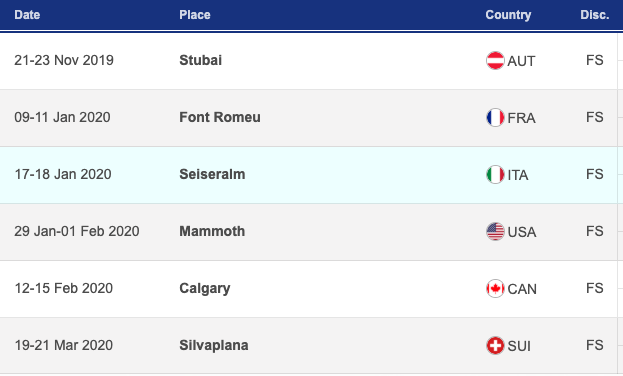Click the Switzerland flag icon
The image size is (623, 376).
click(x=495, y=345)
